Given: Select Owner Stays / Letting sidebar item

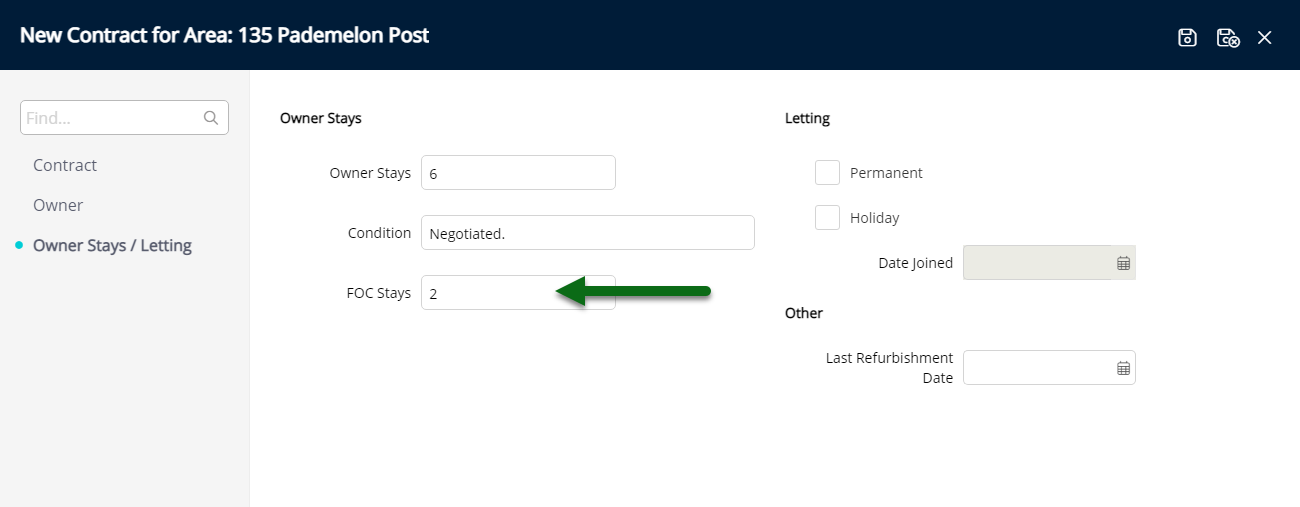Looking at the screenshot, I should pos(112,245).
